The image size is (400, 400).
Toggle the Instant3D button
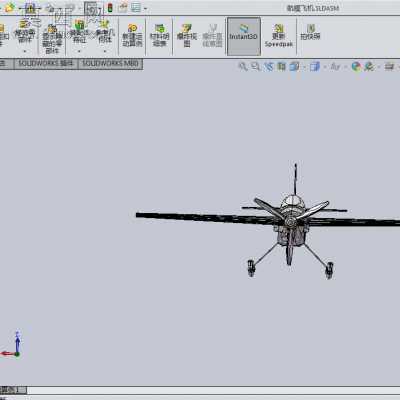click(244, 36)
